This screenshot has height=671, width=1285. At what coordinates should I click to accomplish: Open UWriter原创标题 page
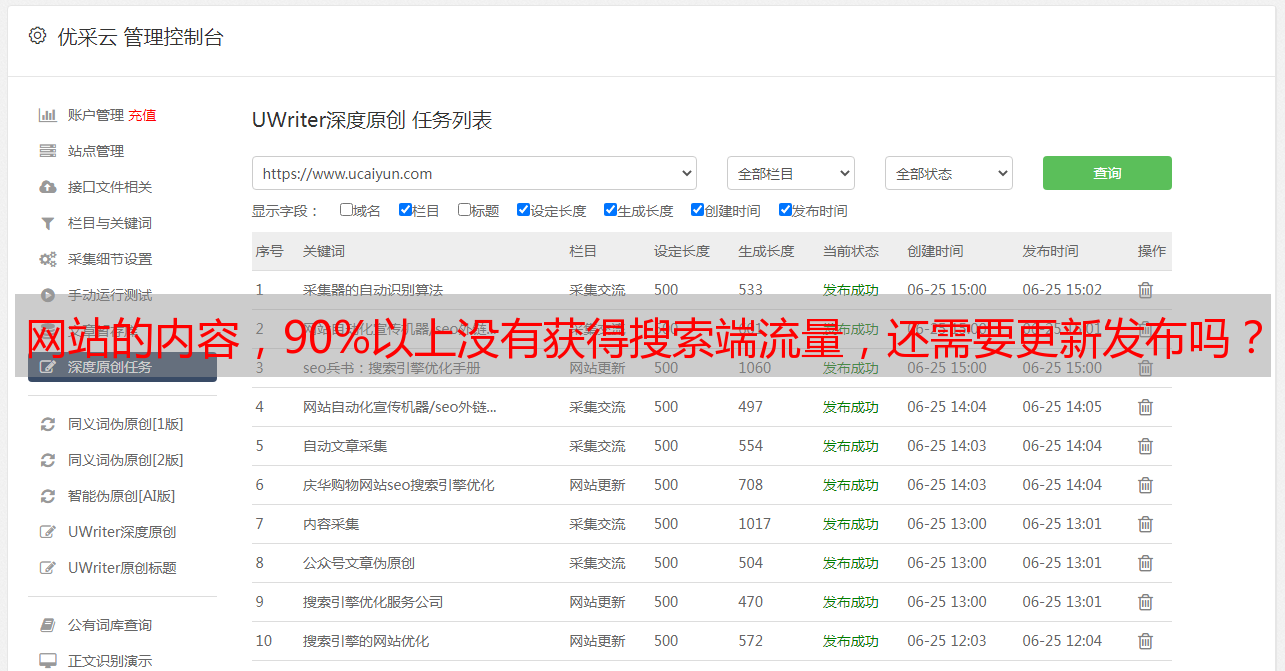[122, 568]
